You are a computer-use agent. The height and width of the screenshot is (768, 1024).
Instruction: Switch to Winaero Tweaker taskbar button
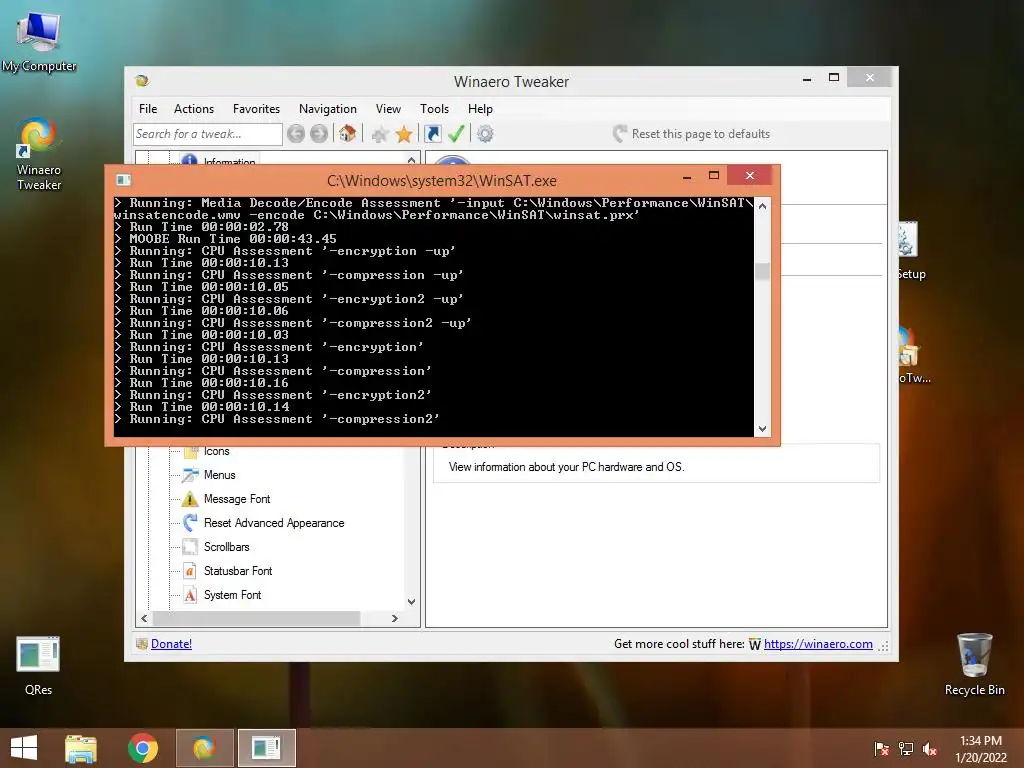coord(204,748)
